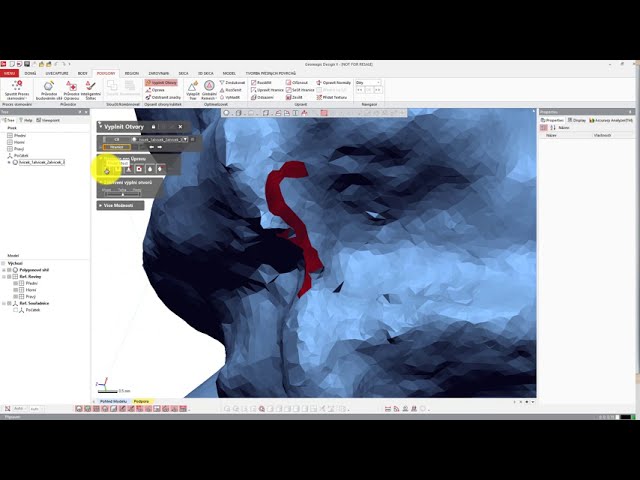This screenshot has height=480, width=640.
Task: Click the Vyplnit Otvory ribbon tool
Action: click(x=162, y=82)
